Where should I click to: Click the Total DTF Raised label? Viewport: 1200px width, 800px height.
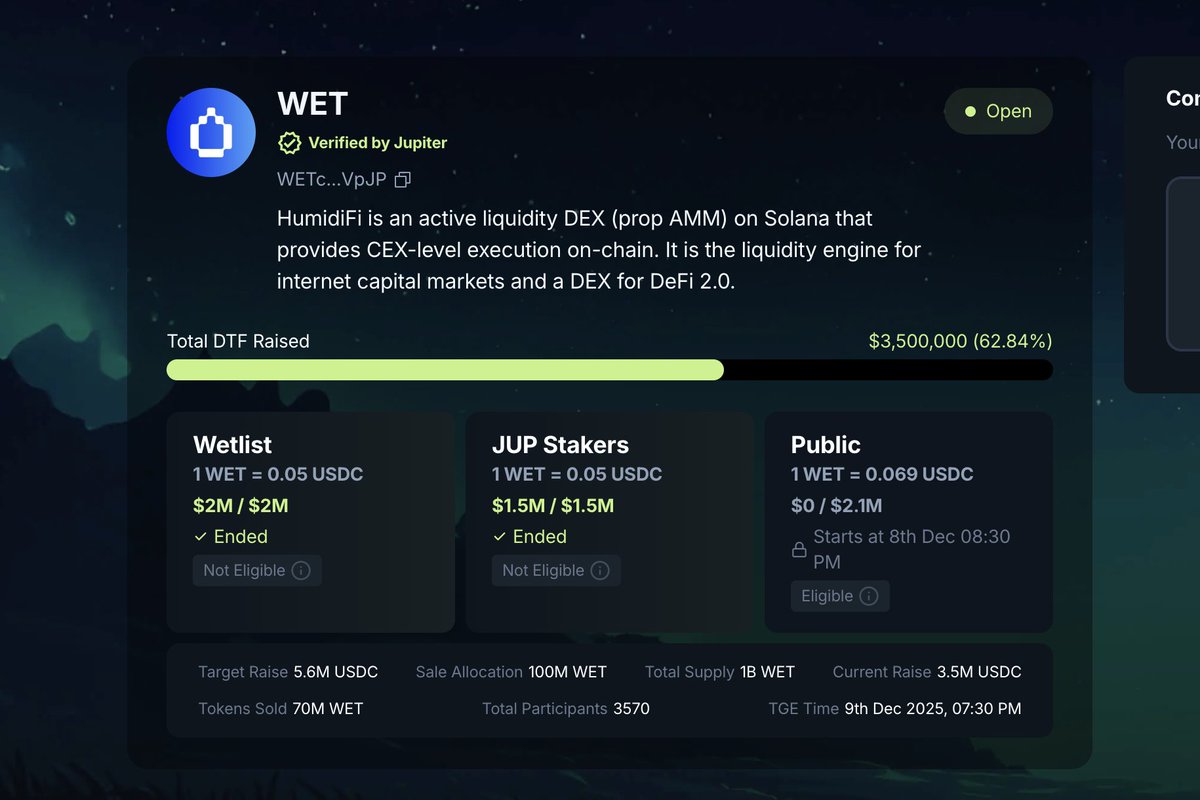coord(238,341)
